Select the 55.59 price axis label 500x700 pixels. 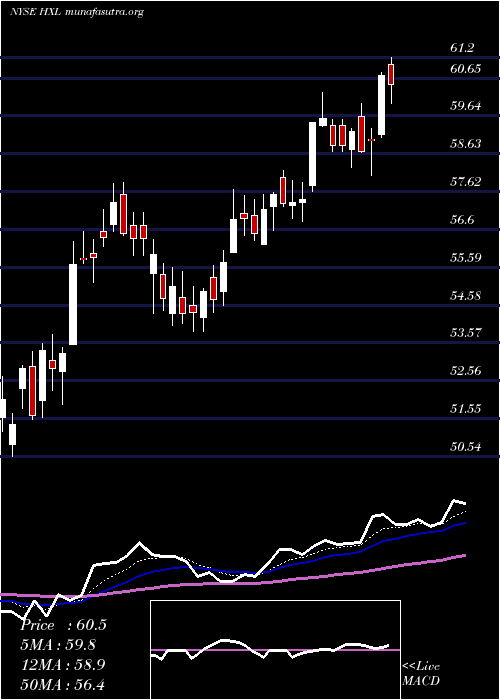point(466,258)
